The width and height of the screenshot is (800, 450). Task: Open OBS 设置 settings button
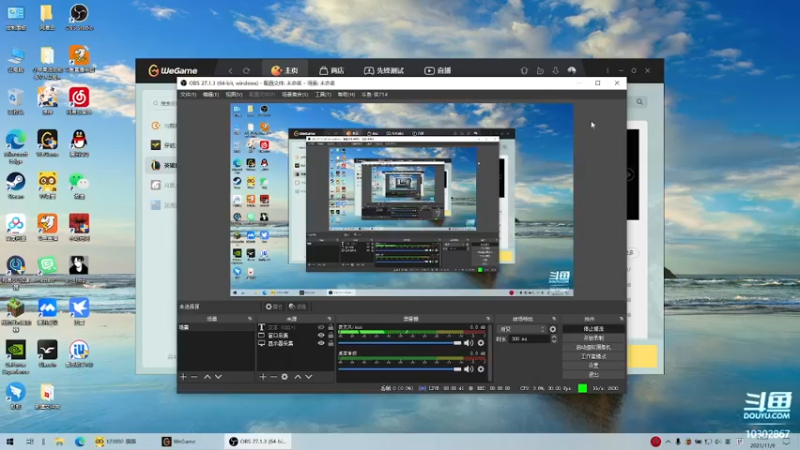(x=593, y=365)
